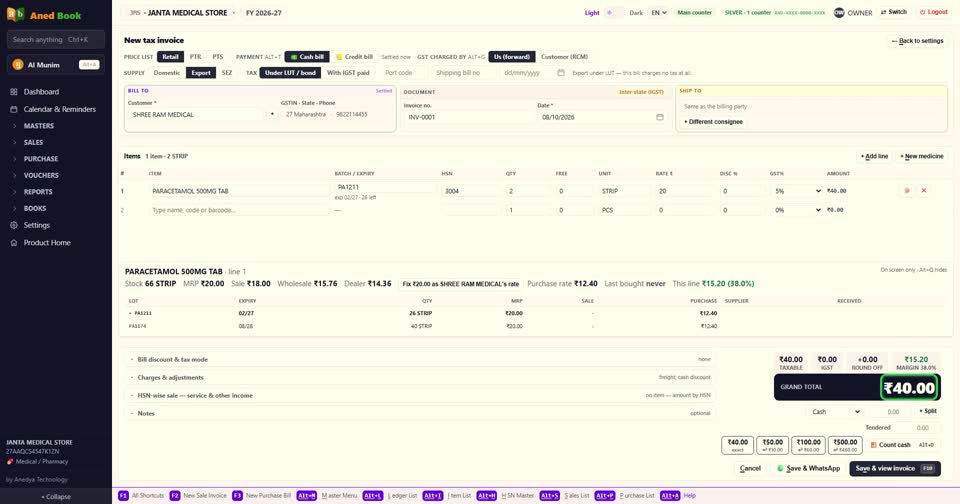This screenshot has height=504, width=960.
Task: Click the Logout button
Action: pyautogui.click(x=933, y=12)
